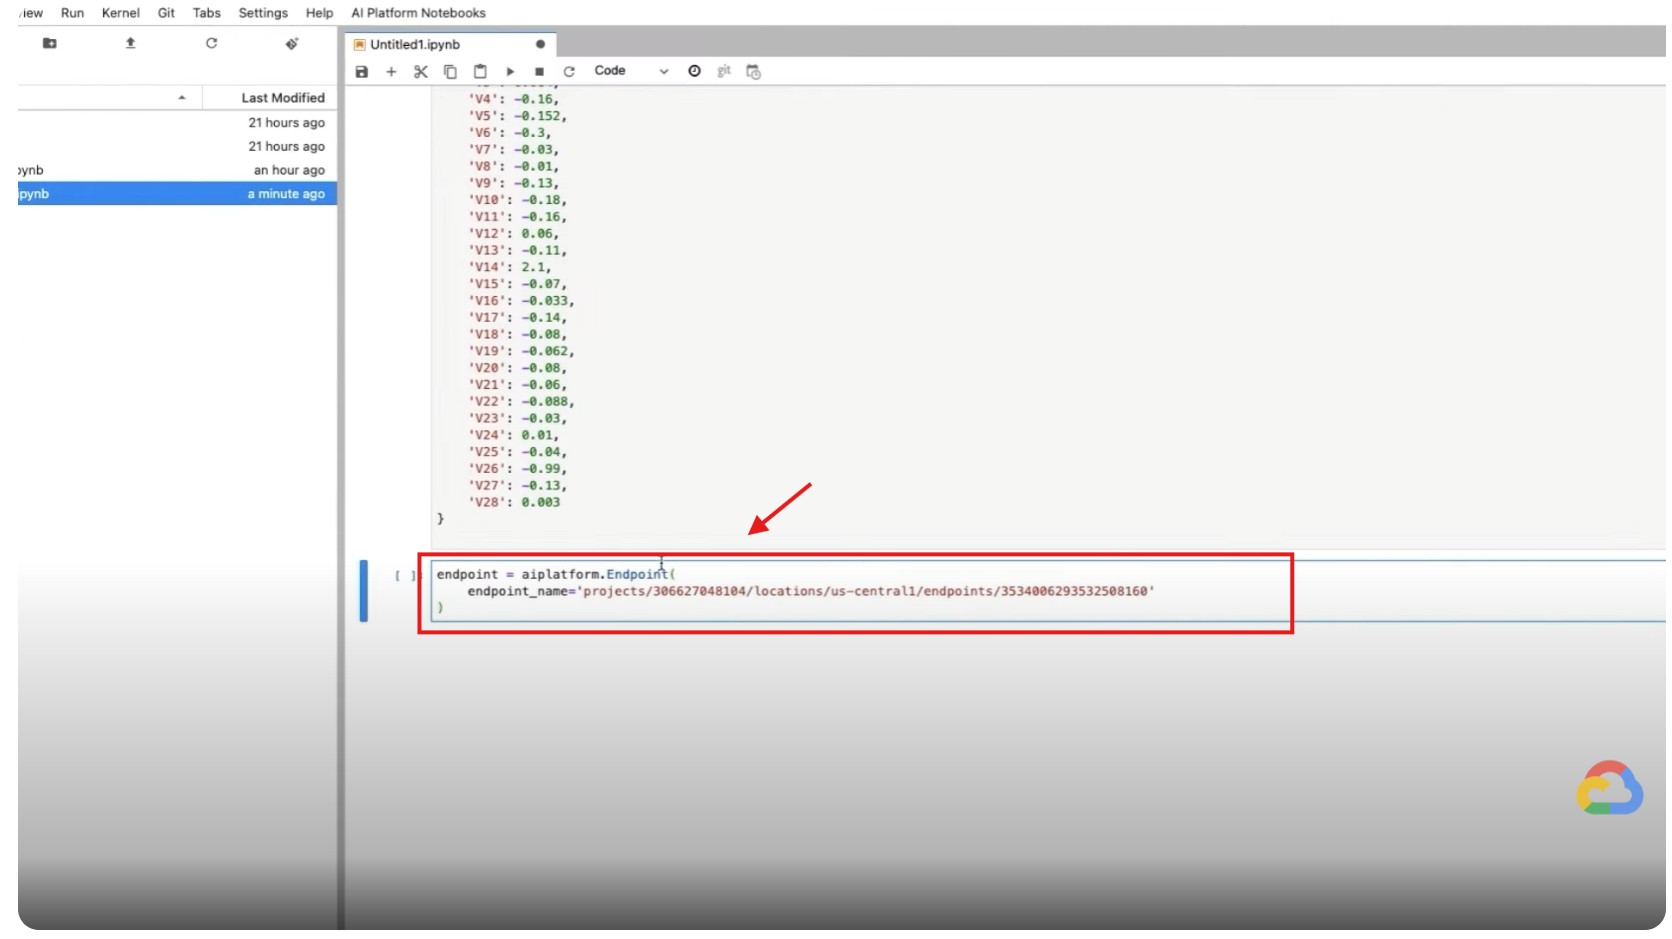Screen dimensions: 1672x939
Task: Sort files by Last Modified column
Action: click(x=282, y=98)
